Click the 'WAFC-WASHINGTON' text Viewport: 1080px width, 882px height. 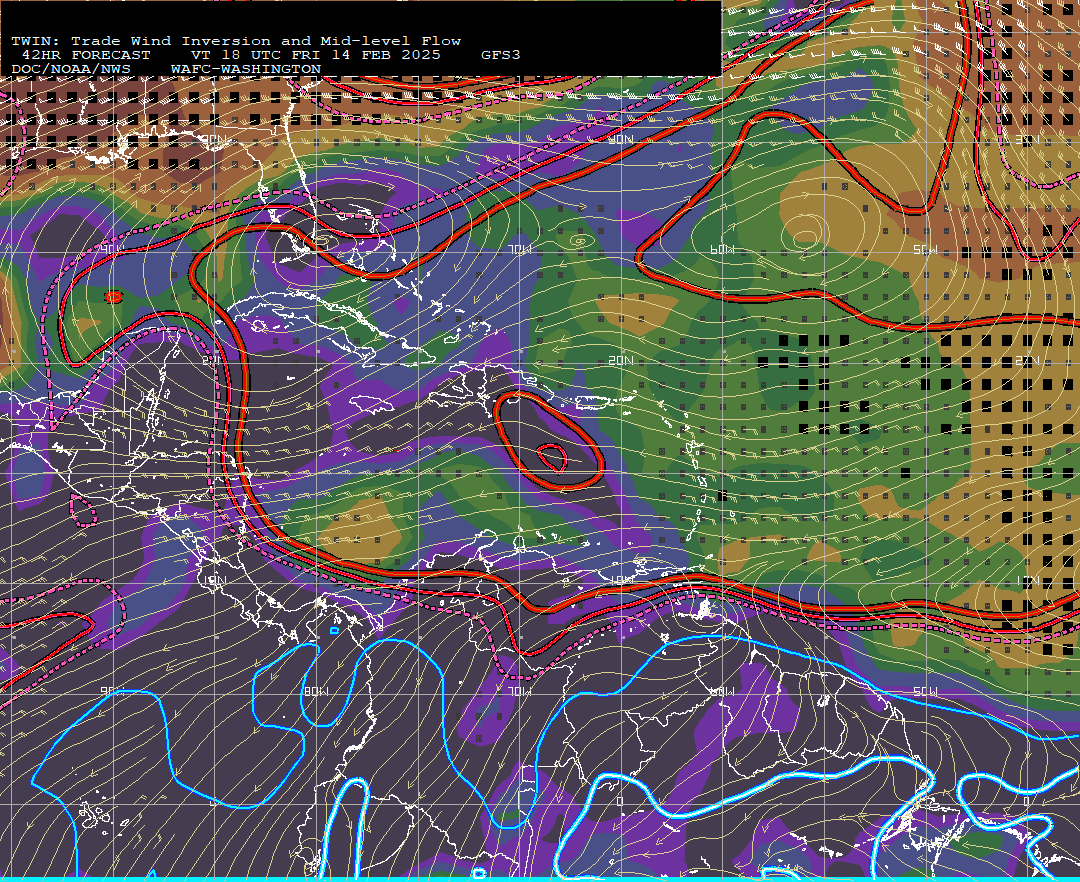246,70
